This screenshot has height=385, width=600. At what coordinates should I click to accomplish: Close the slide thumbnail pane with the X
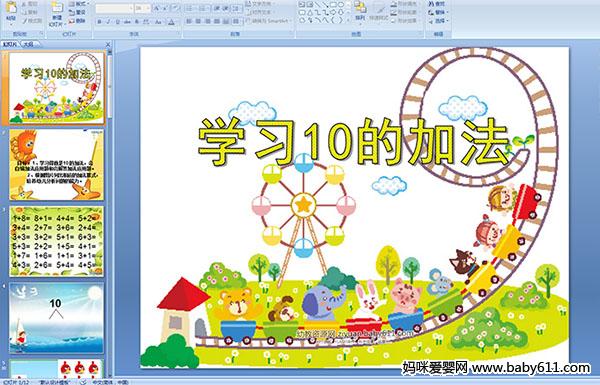tap(108, 44)
